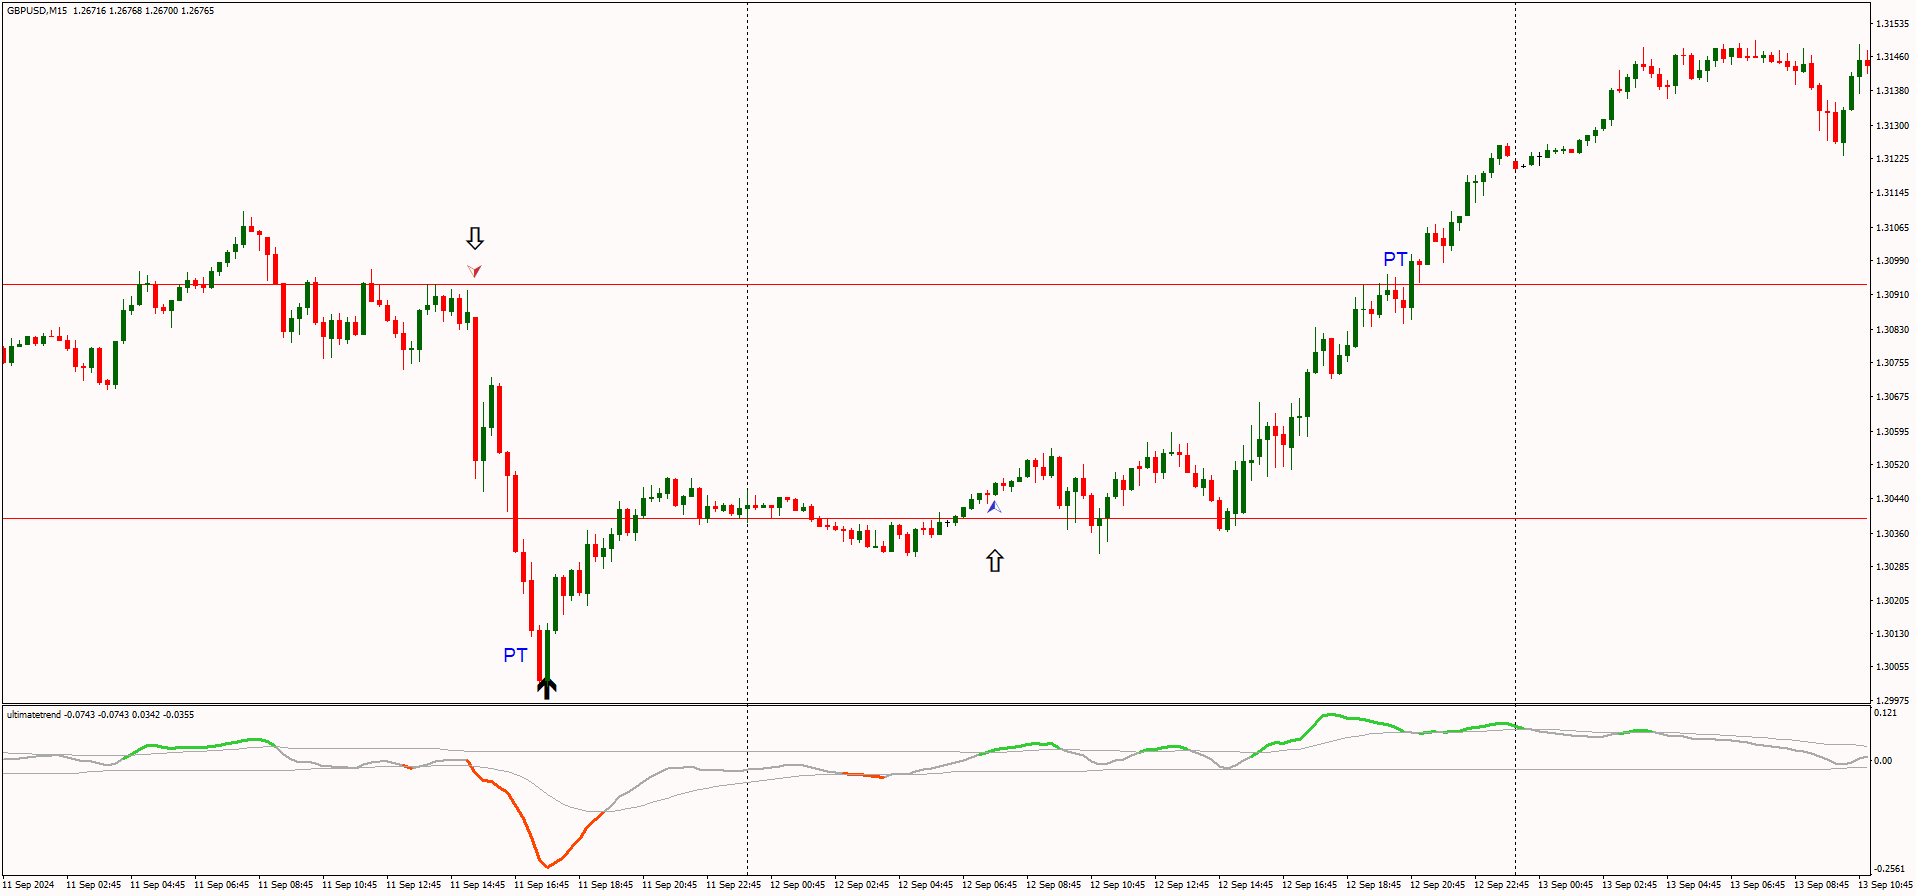Select the small red sell arrow marker
Screen dimensions: 1916x896
(474, 270)
